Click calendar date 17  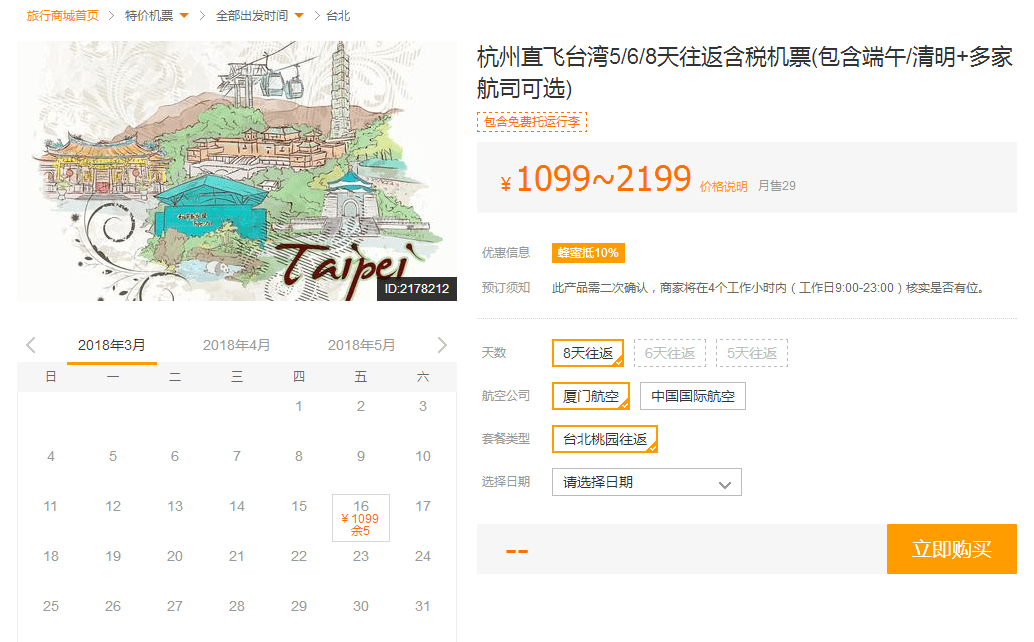(423, 506)
